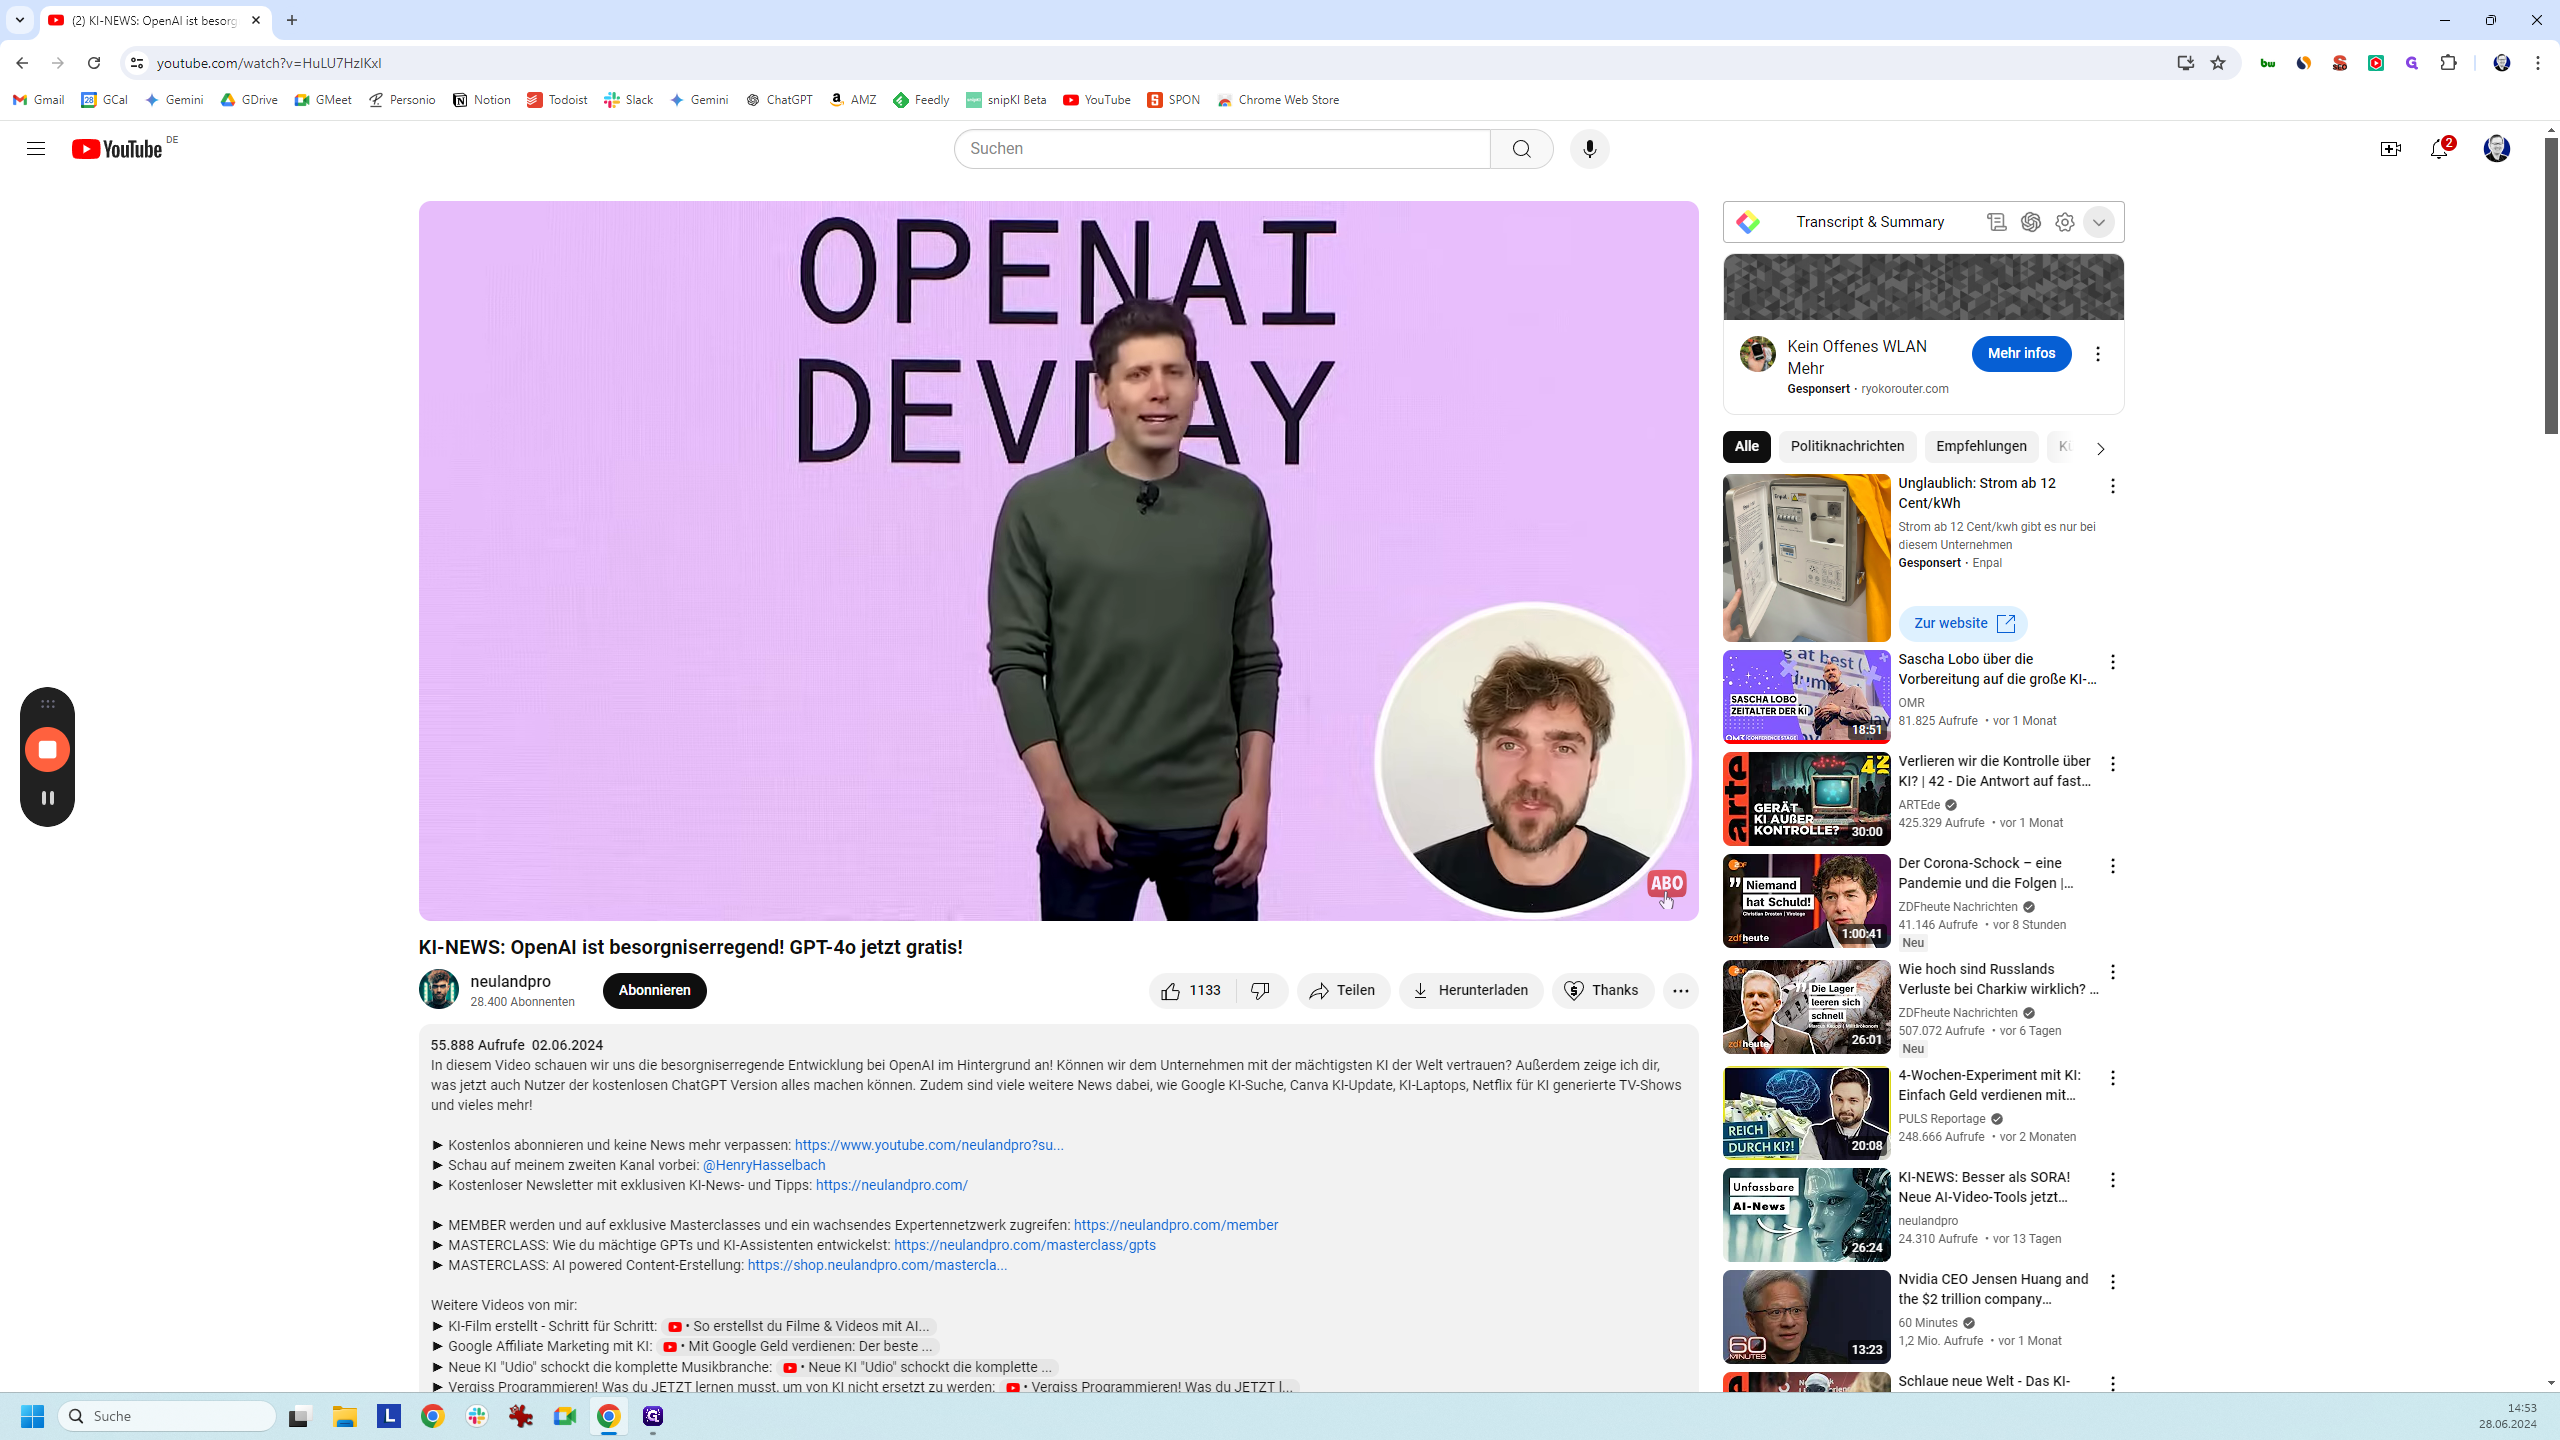This screenshot has height=1440, width=2560.
Task: Open menu for Nvidia CEO Jensen Huang video
Action: [2112, 1282]
